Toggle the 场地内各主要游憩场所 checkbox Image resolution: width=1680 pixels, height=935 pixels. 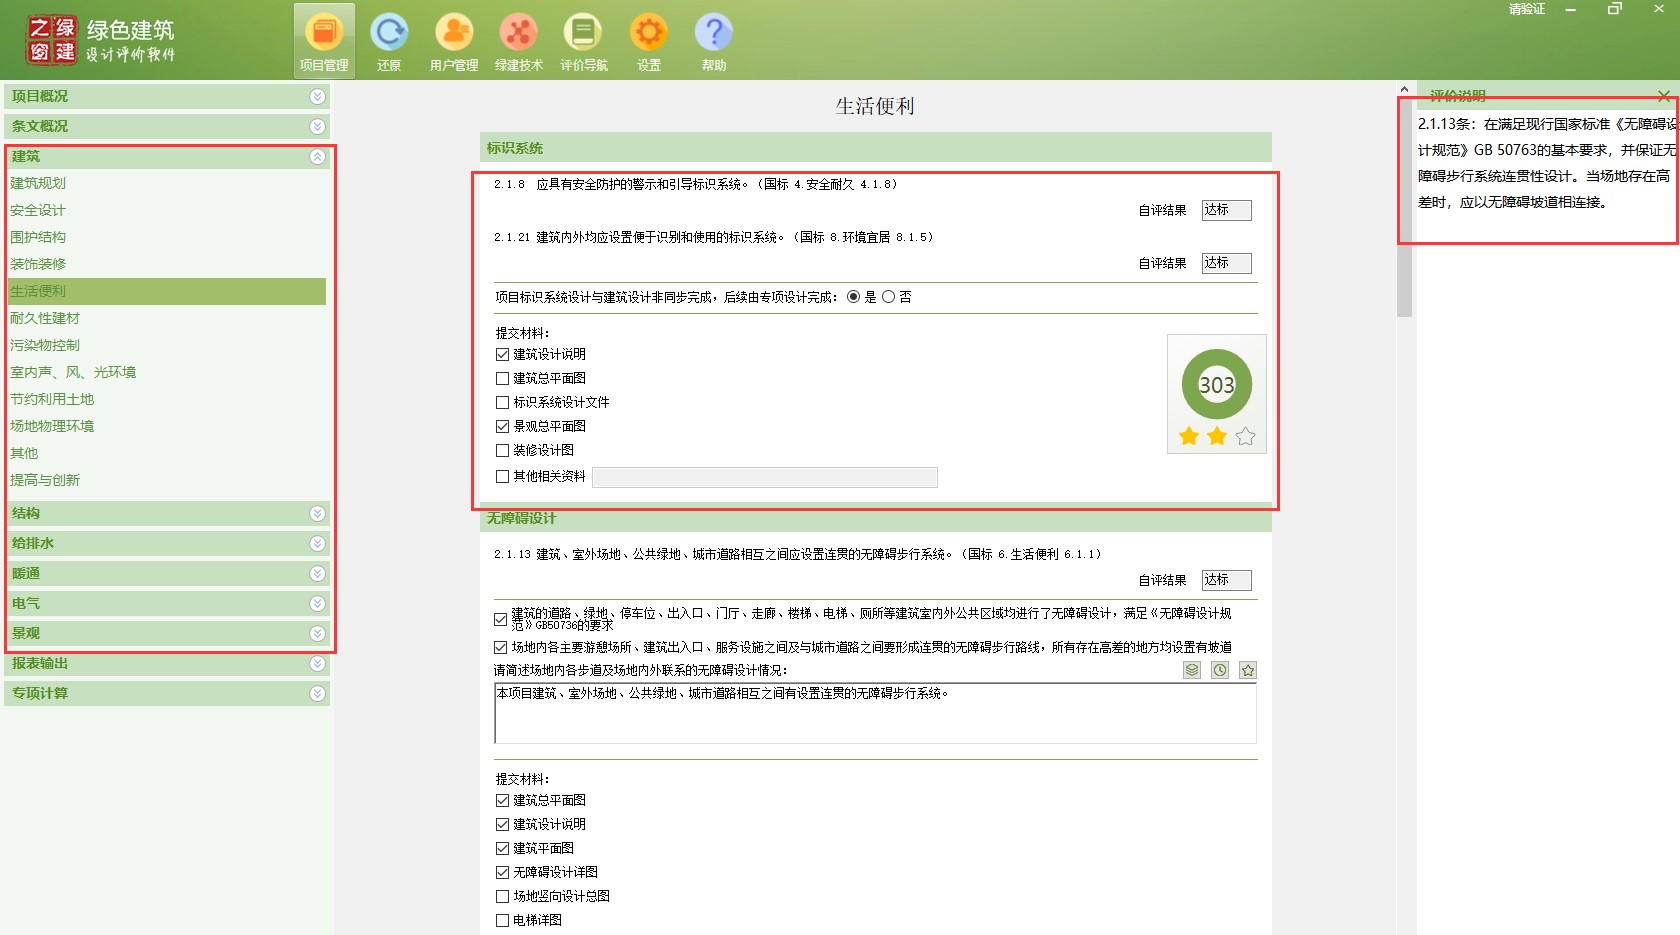pos(500,647)
